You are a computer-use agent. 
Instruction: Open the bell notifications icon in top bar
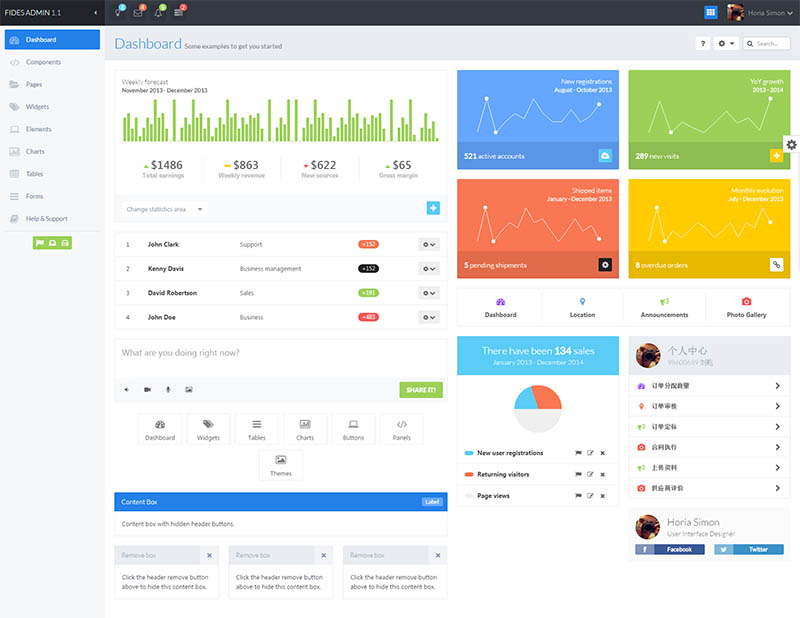click(x=158, y=13)
